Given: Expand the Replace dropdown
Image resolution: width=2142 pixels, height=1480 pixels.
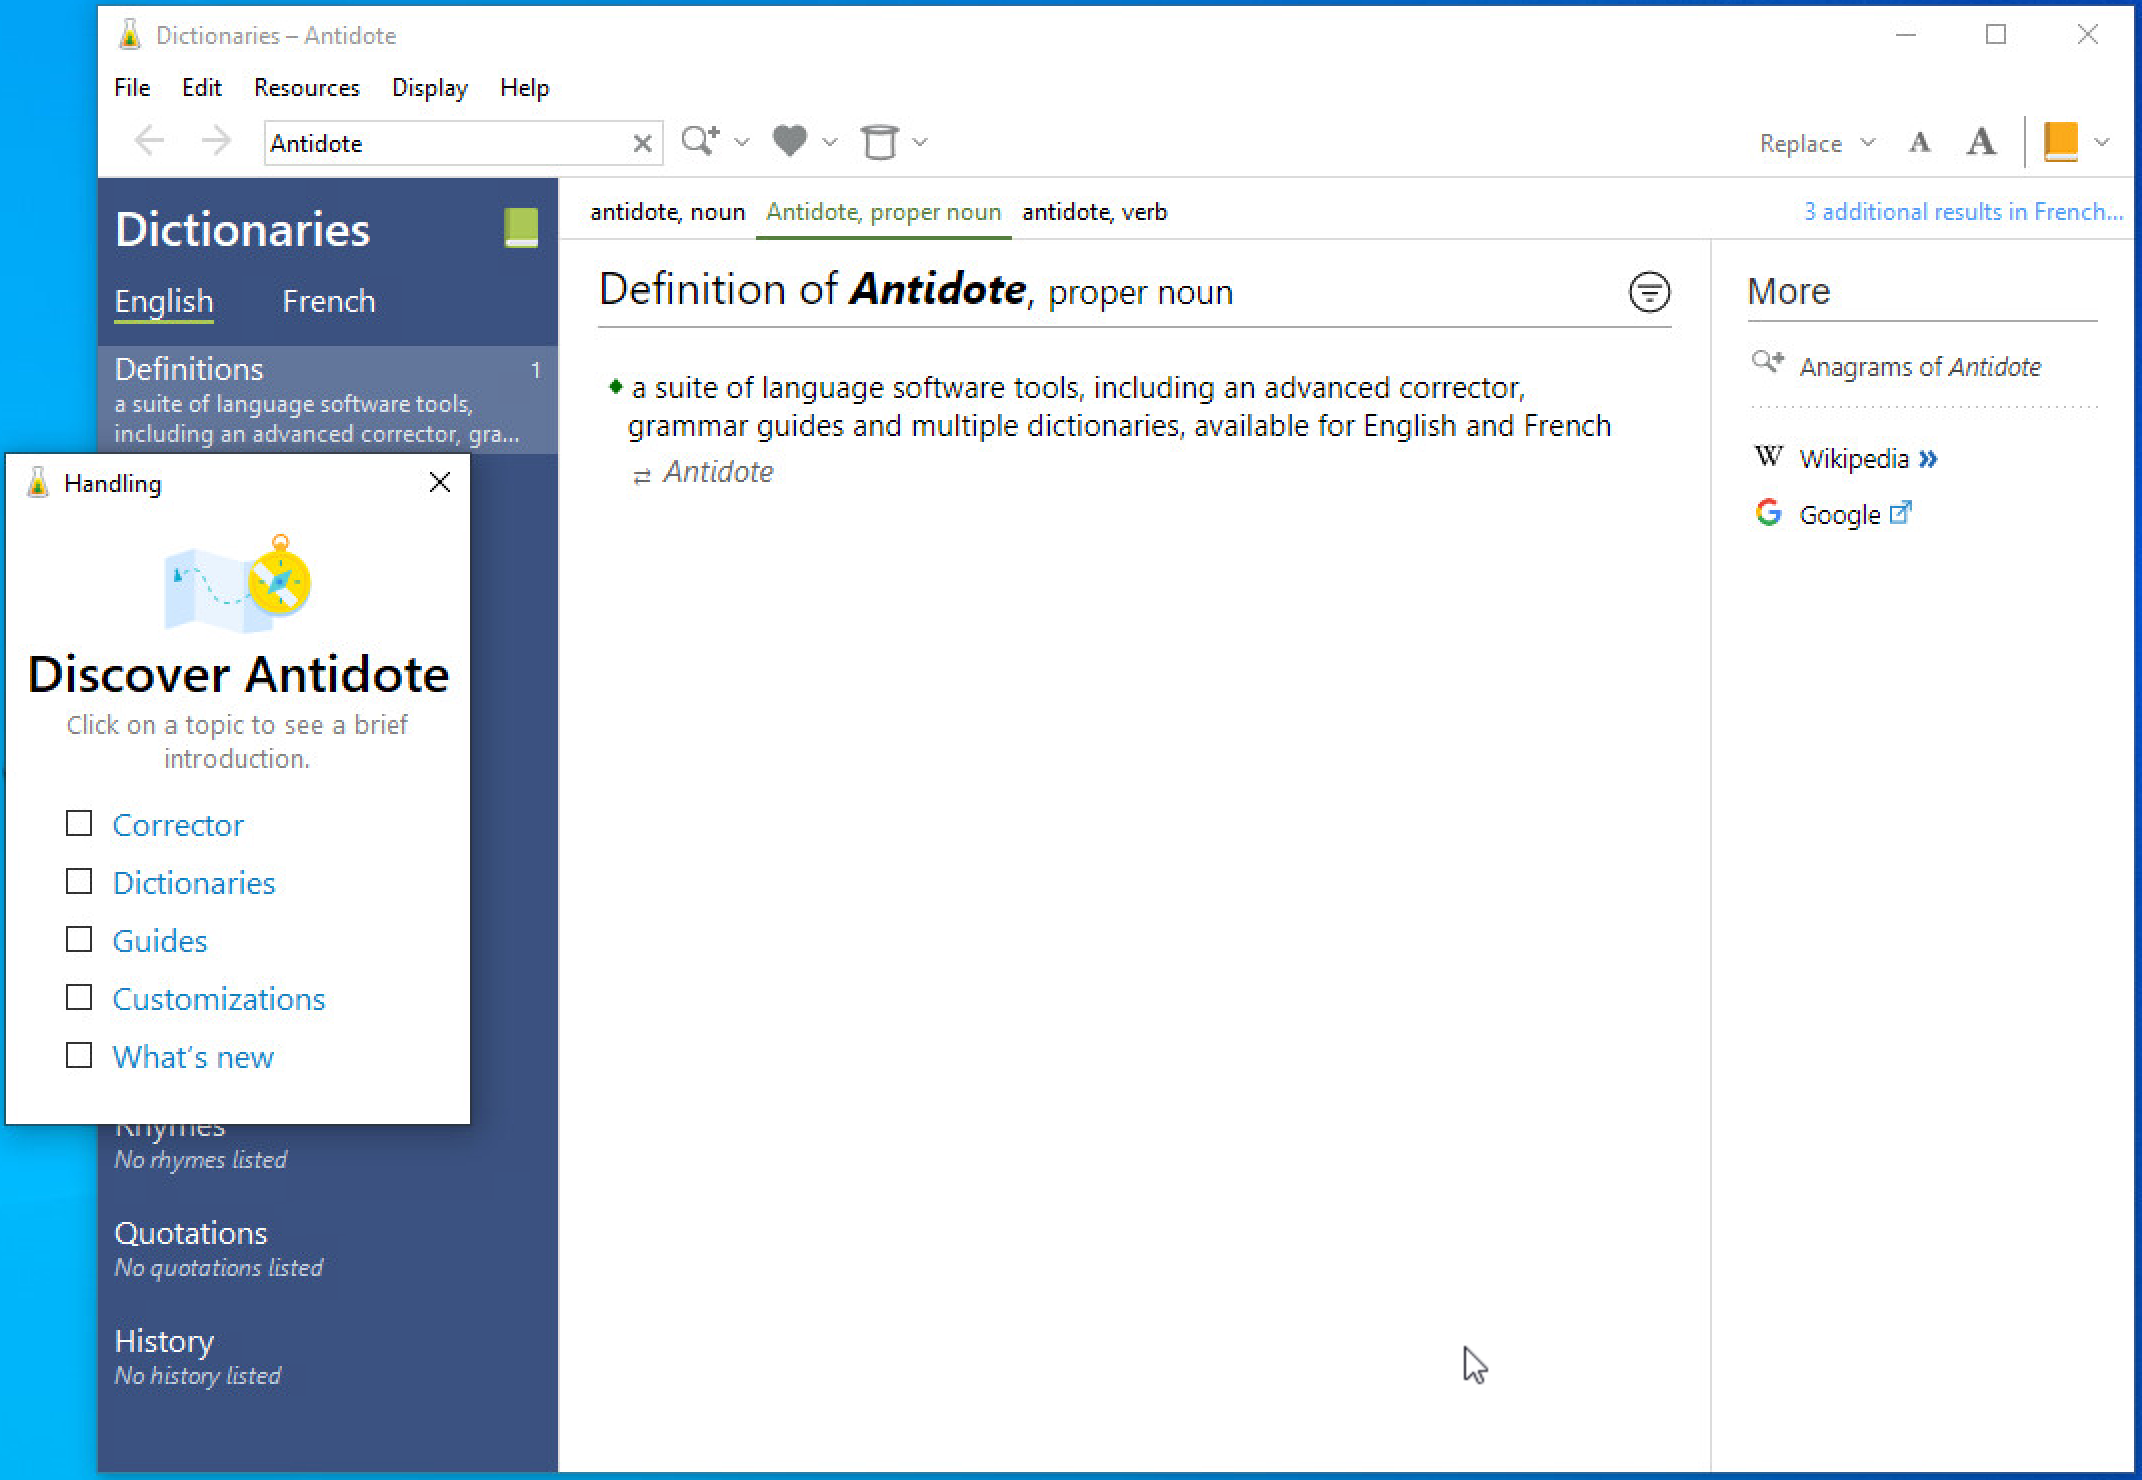Looking at the screenshot, I should click(1867, 143).
